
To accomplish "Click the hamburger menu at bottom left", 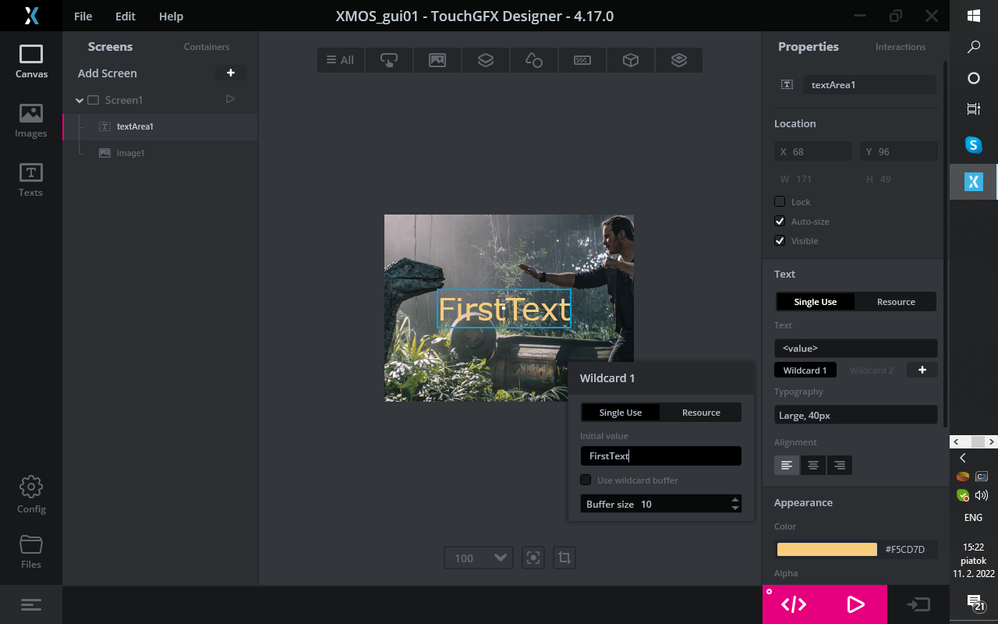I will coord(31,604).
